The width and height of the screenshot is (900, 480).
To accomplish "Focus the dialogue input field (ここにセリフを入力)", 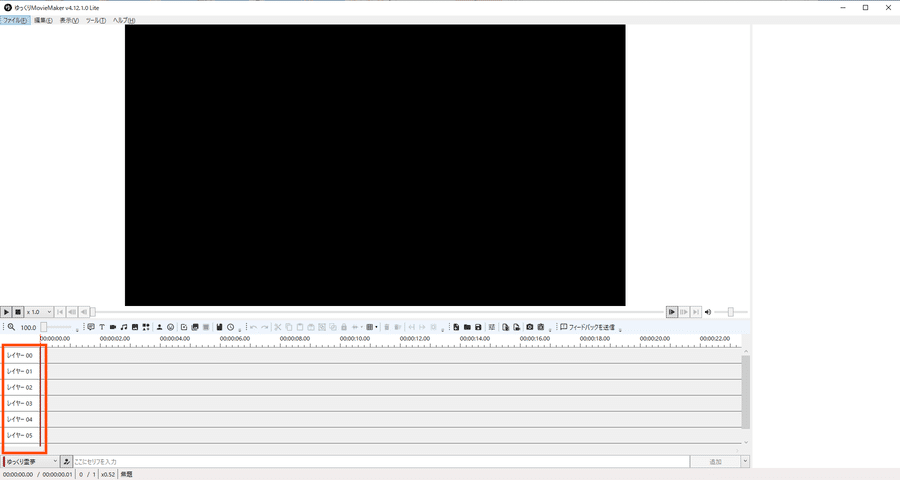I will 381,462.
